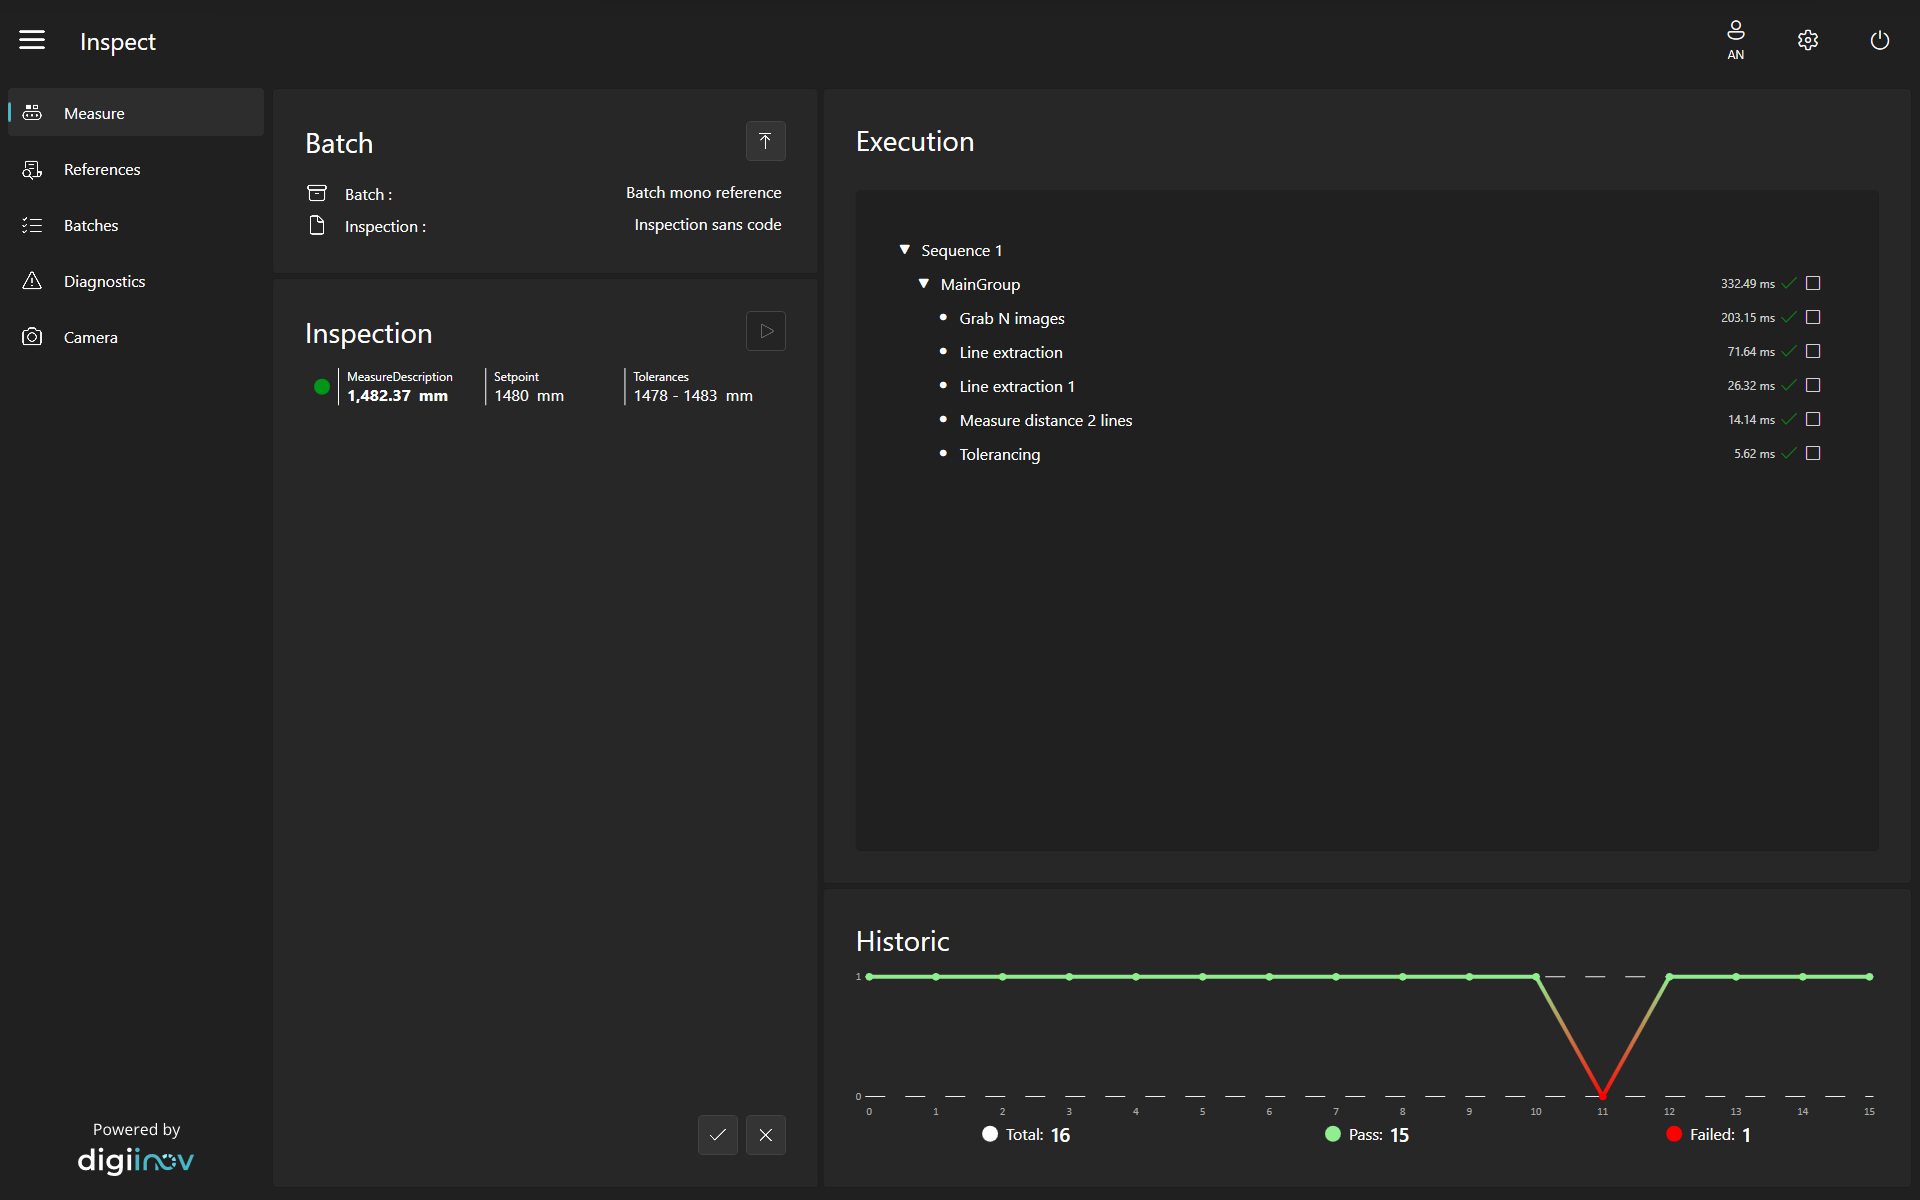This screenshot has width=1920, height=1200.
Task: Click the Batch upload arrow button
Action: (765, 141)
